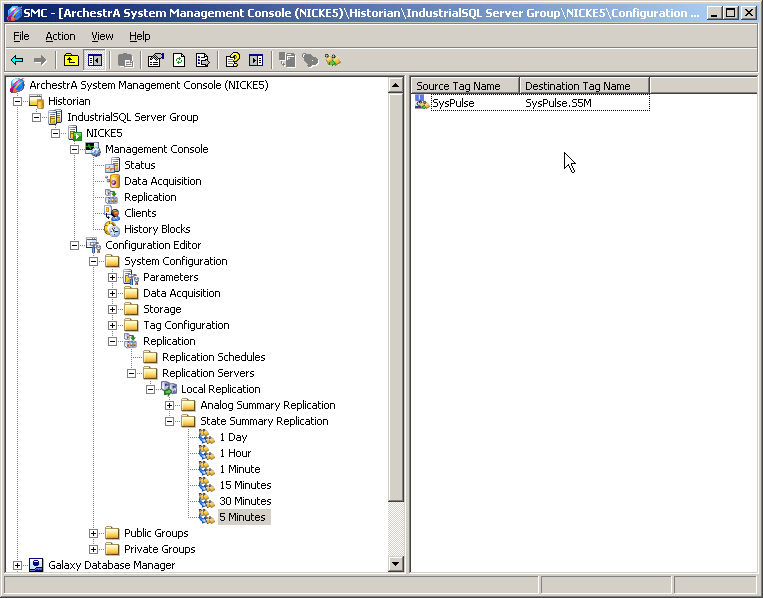Click Data Acquisition icon under Management Console
Image resolution: width=763 pixels, height=598 pixels.
click(112, 181)
